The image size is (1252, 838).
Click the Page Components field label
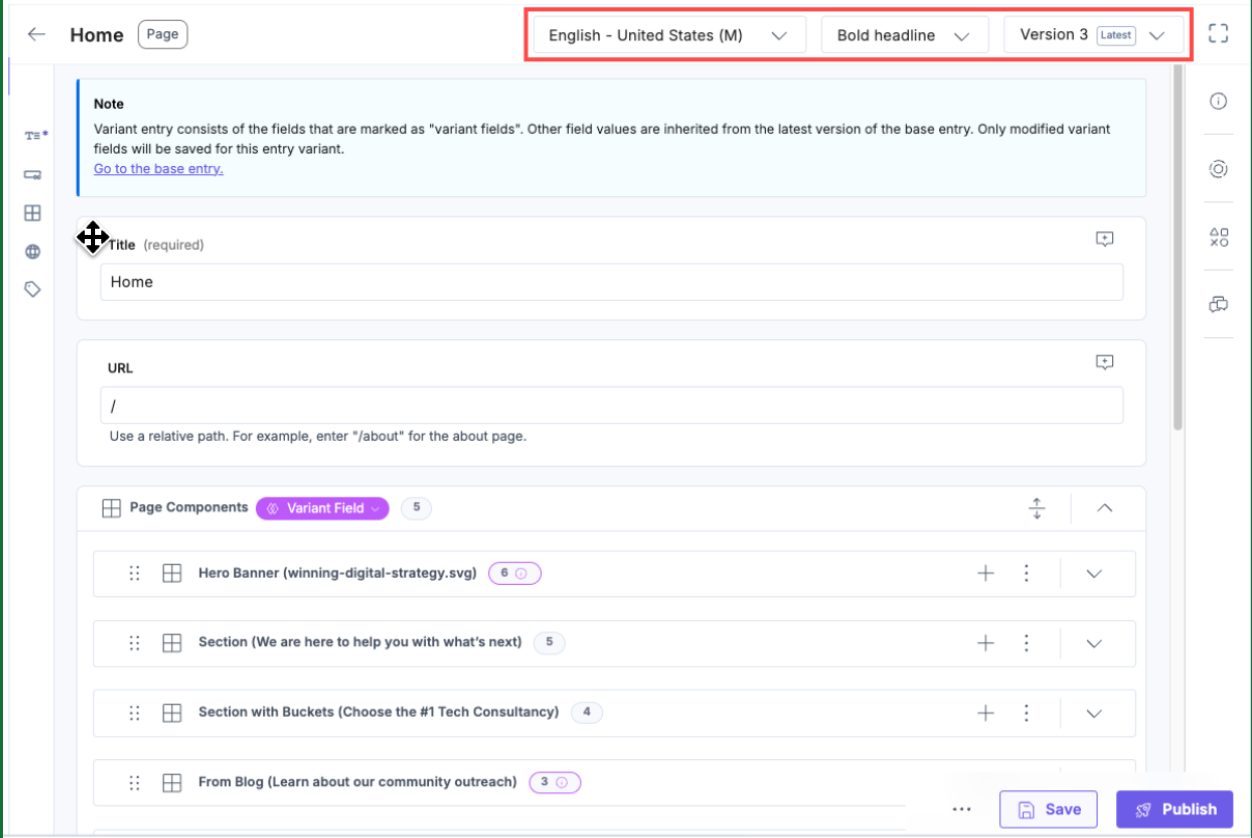pos(189,507)
